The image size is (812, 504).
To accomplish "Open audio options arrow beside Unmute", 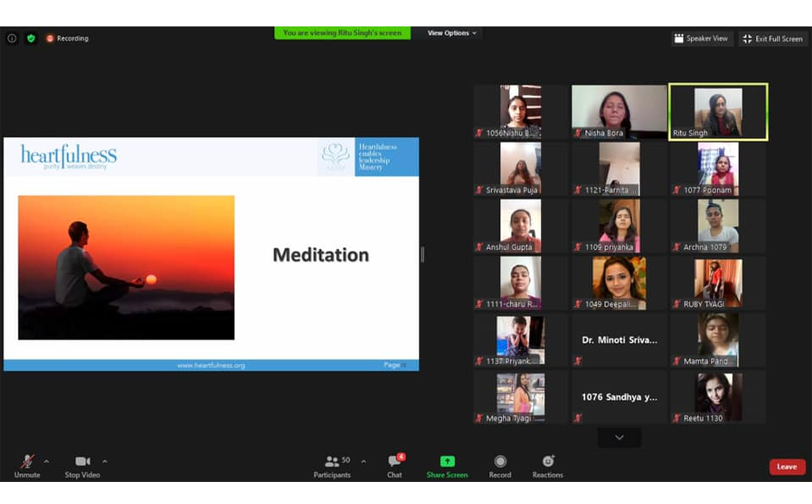I will [46, 461].
